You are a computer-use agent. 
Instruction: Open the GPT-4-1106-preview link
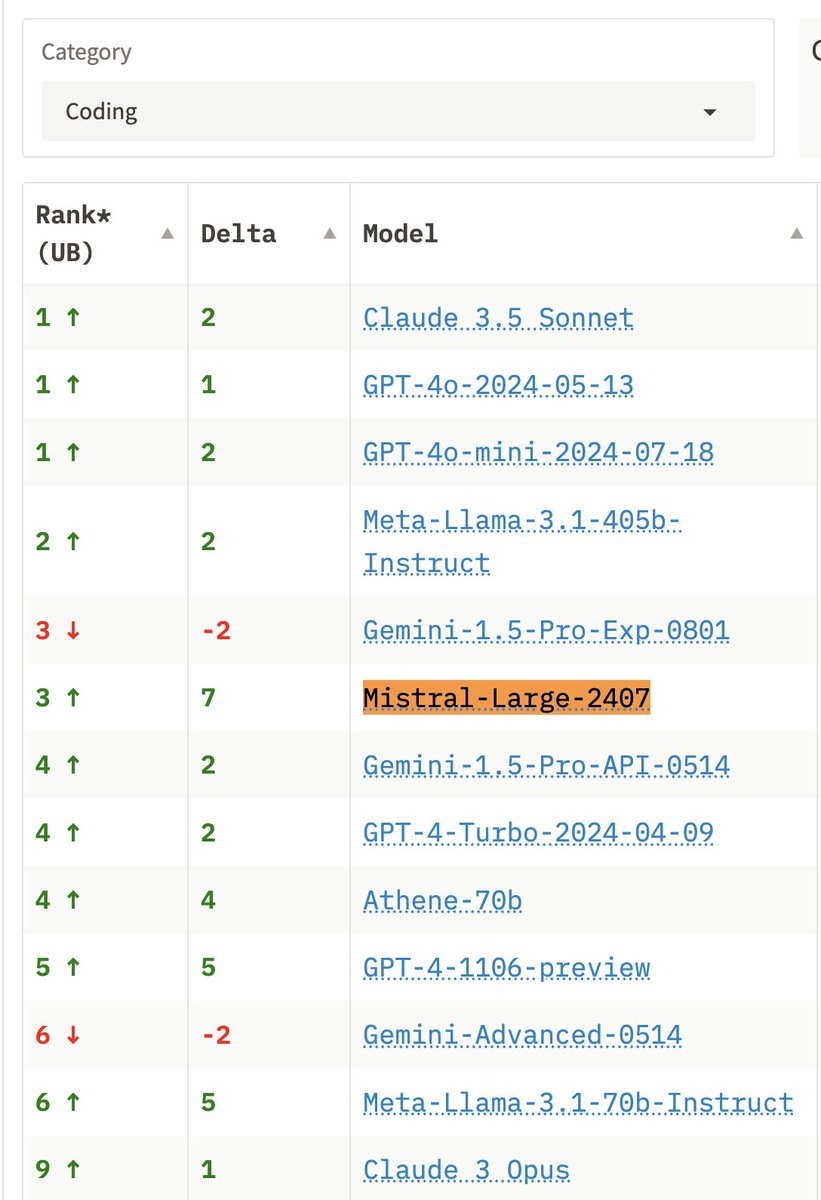tap(506, 968)
